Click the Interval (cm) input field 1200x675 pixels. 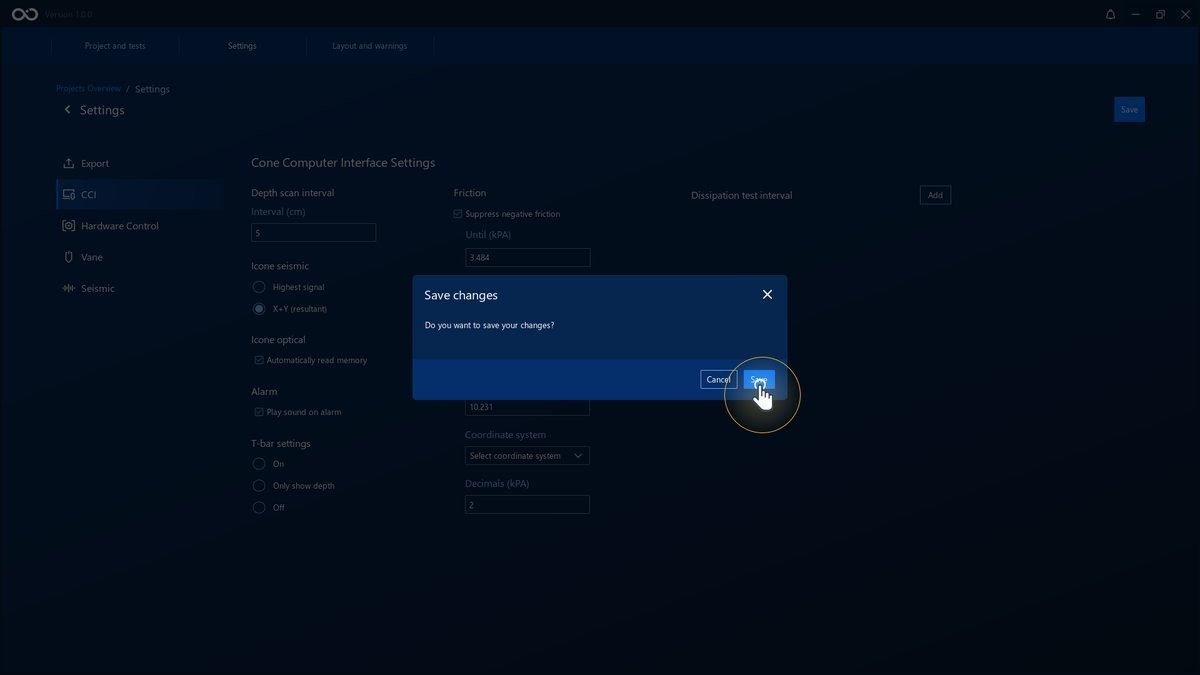[x=314, y=232]
